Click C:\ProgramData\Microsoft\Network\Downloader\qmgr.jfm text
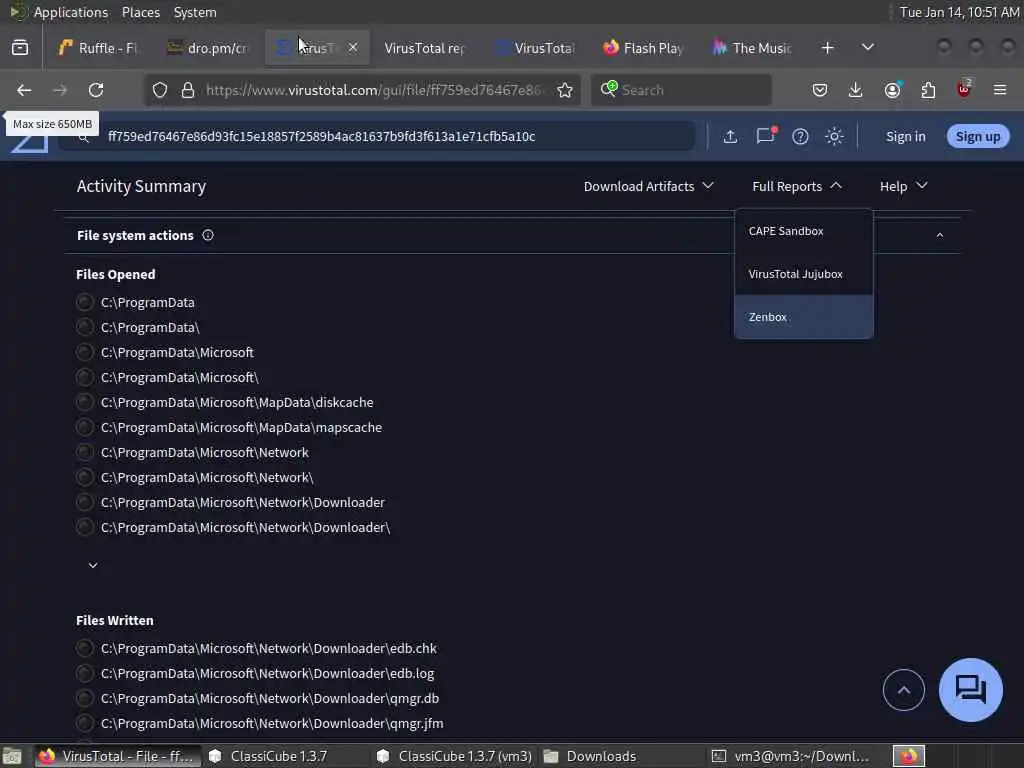Viewport: 1024px width, 768px height. click(x=272, y=724)
